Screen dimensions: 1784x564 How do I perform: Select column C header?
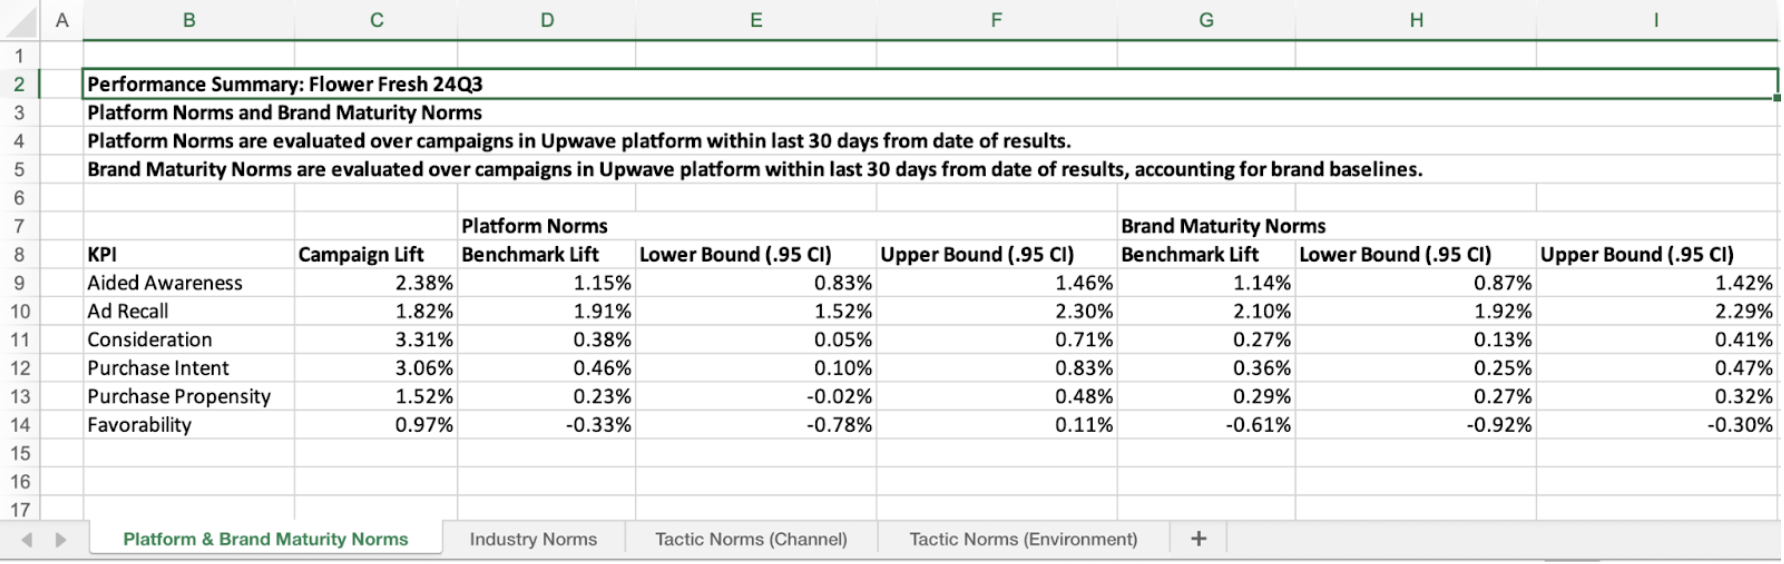(376, 19)
